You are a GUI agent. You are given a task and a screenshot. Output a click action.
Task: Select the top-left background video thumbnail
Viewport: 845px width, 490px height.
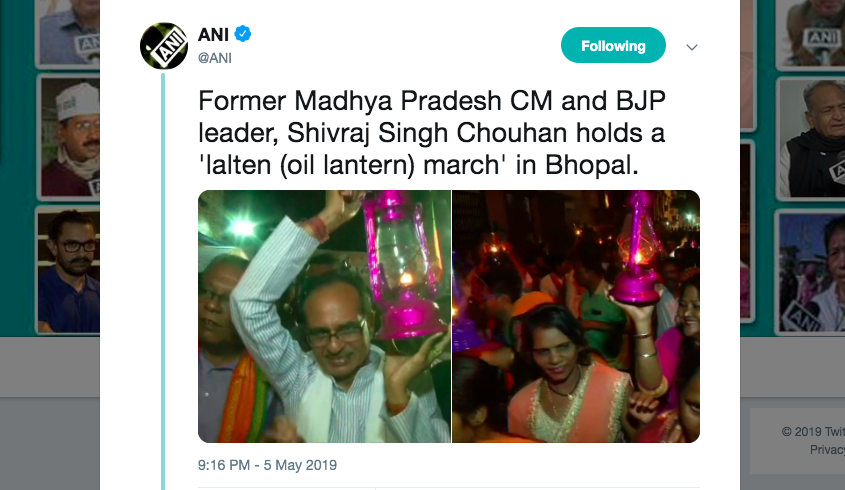(68, 30)
